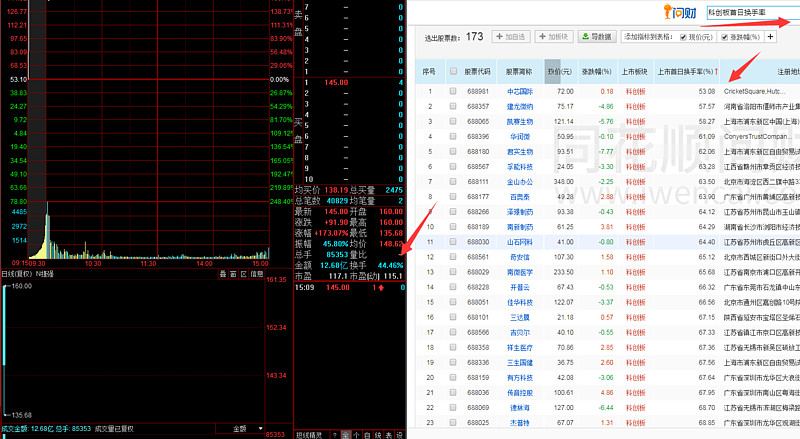Tick the select-all checkbox in the table header

(x=453, y=71)
